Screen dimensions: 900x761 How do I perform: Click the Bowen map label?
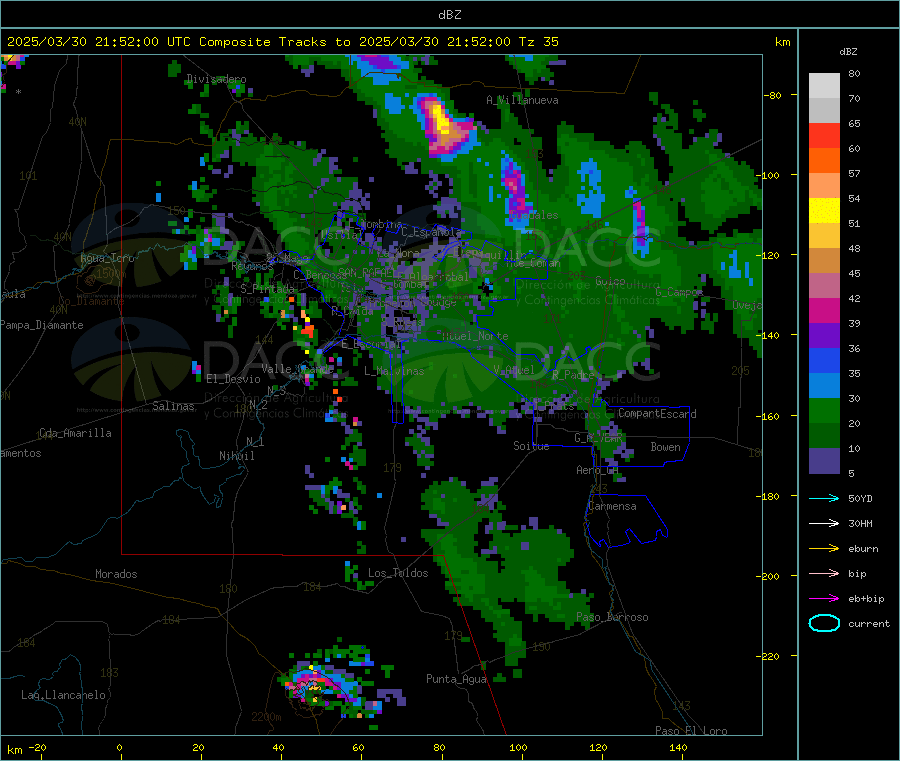(665, 447)
